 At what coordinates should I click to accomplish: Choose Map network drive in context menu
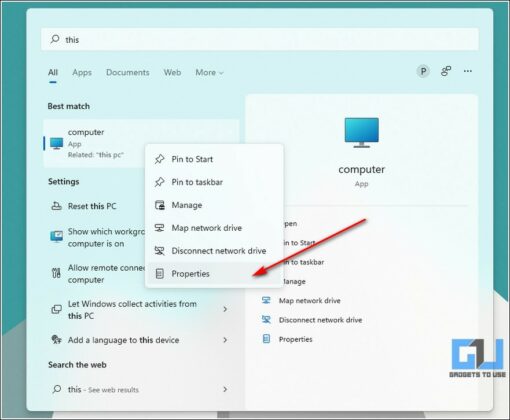click(214, 228)
